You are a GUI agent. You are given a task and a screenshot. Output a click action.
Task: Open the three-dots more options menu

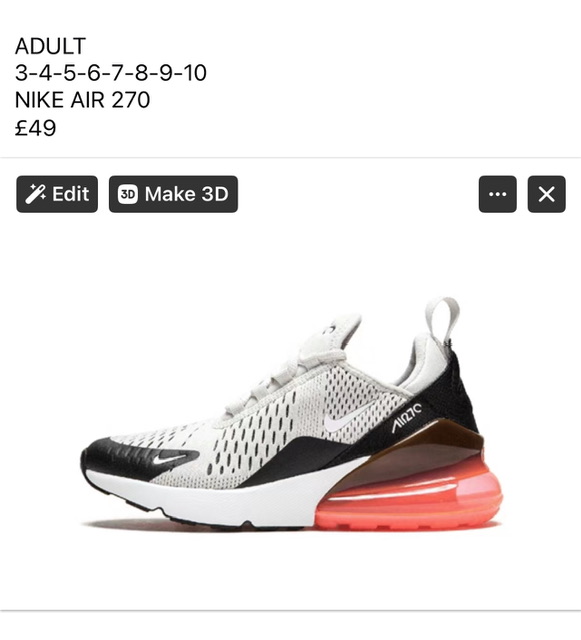(497, 194)
